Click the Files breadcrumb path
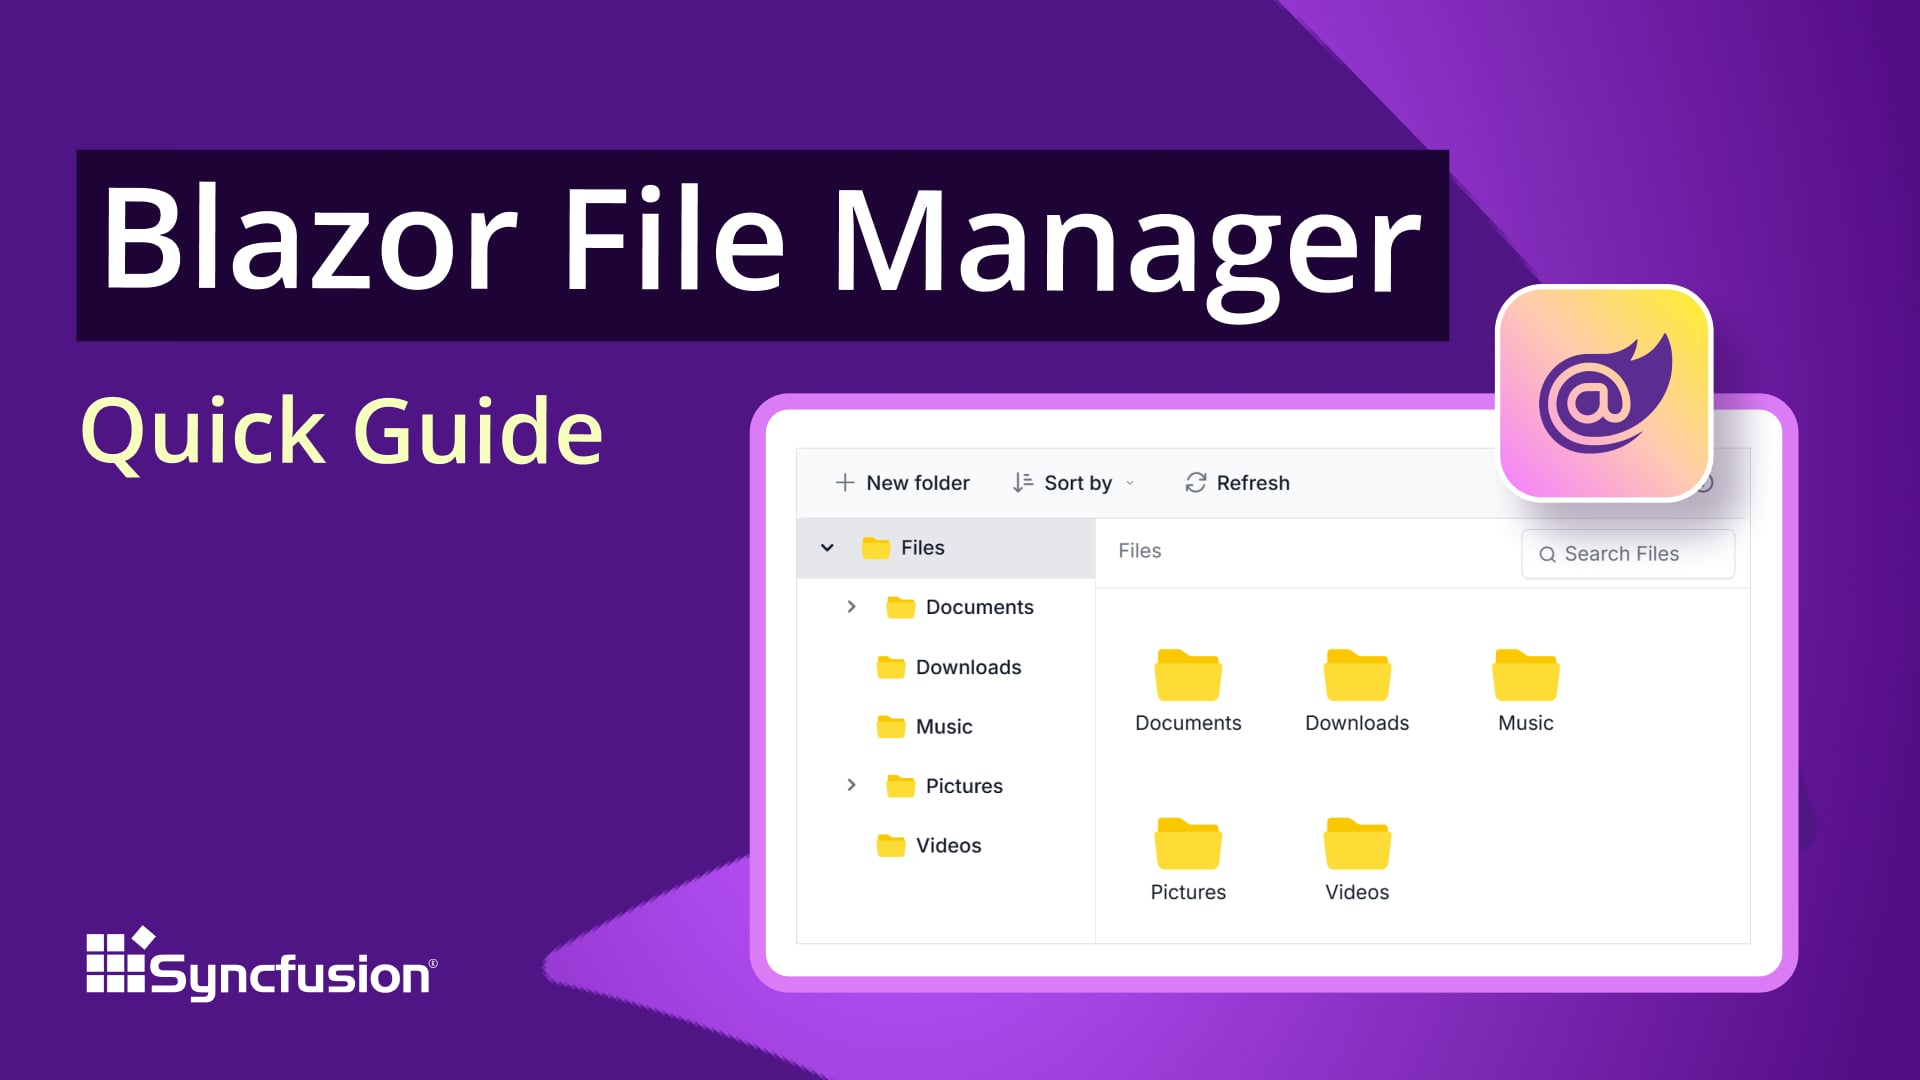1920x1080 pixels. [1140, 551]
